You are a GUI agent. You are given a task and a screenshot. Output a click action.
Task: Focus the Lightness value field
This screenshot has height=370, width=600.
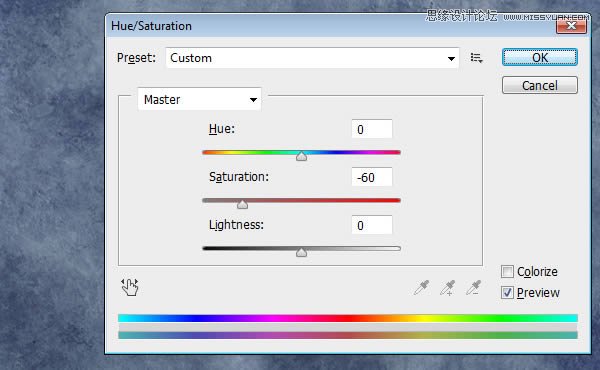(x=372, y=225)
